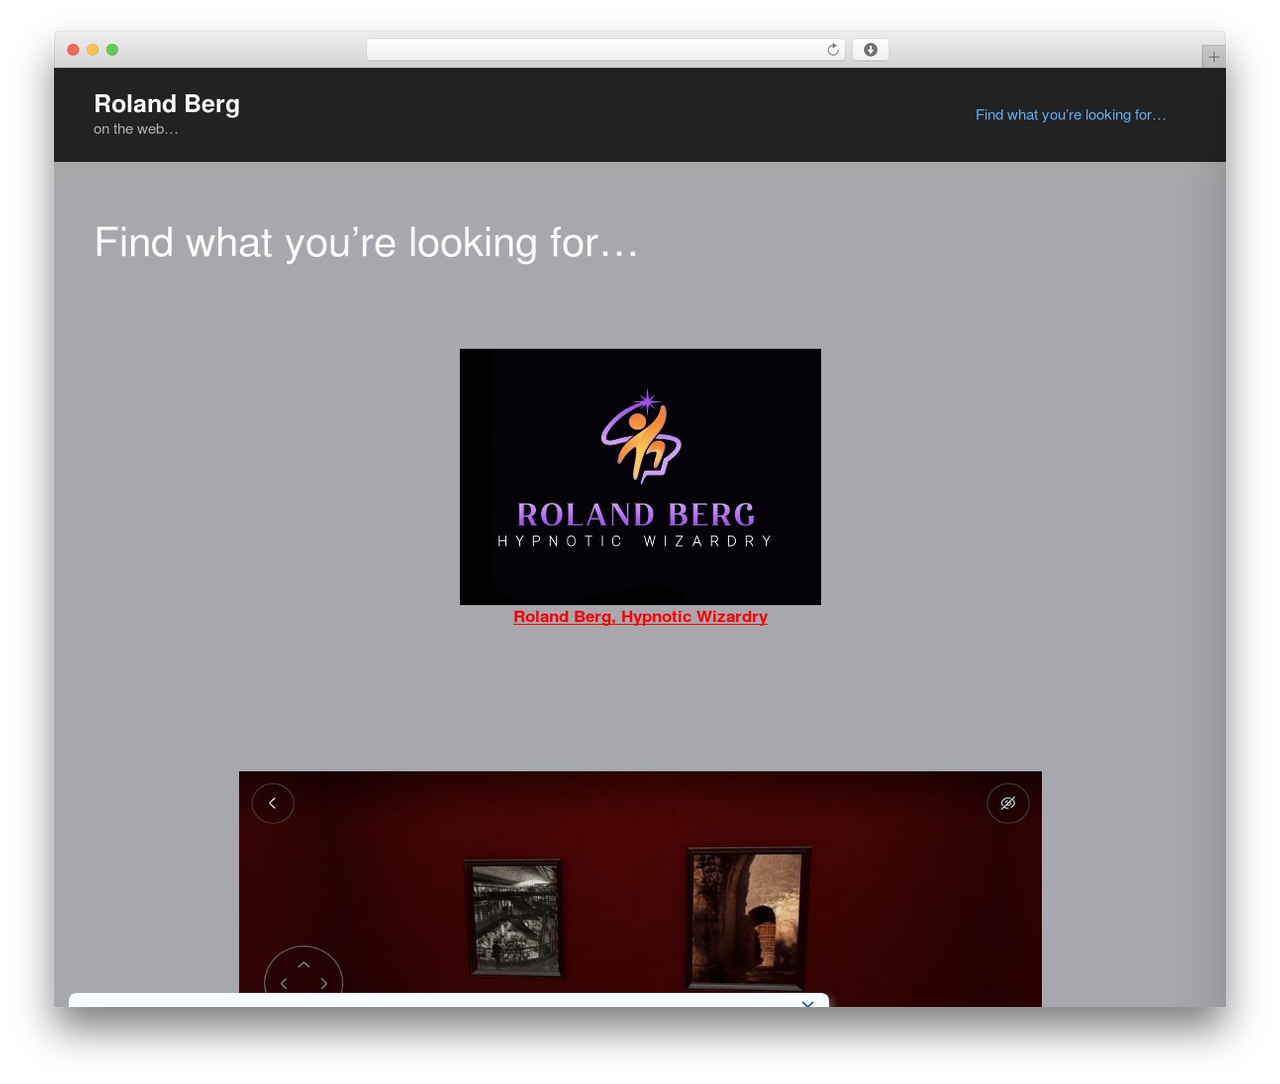
Task: Maximize the window with the green button
Action: pyautogui.click(x=112, y=50)
